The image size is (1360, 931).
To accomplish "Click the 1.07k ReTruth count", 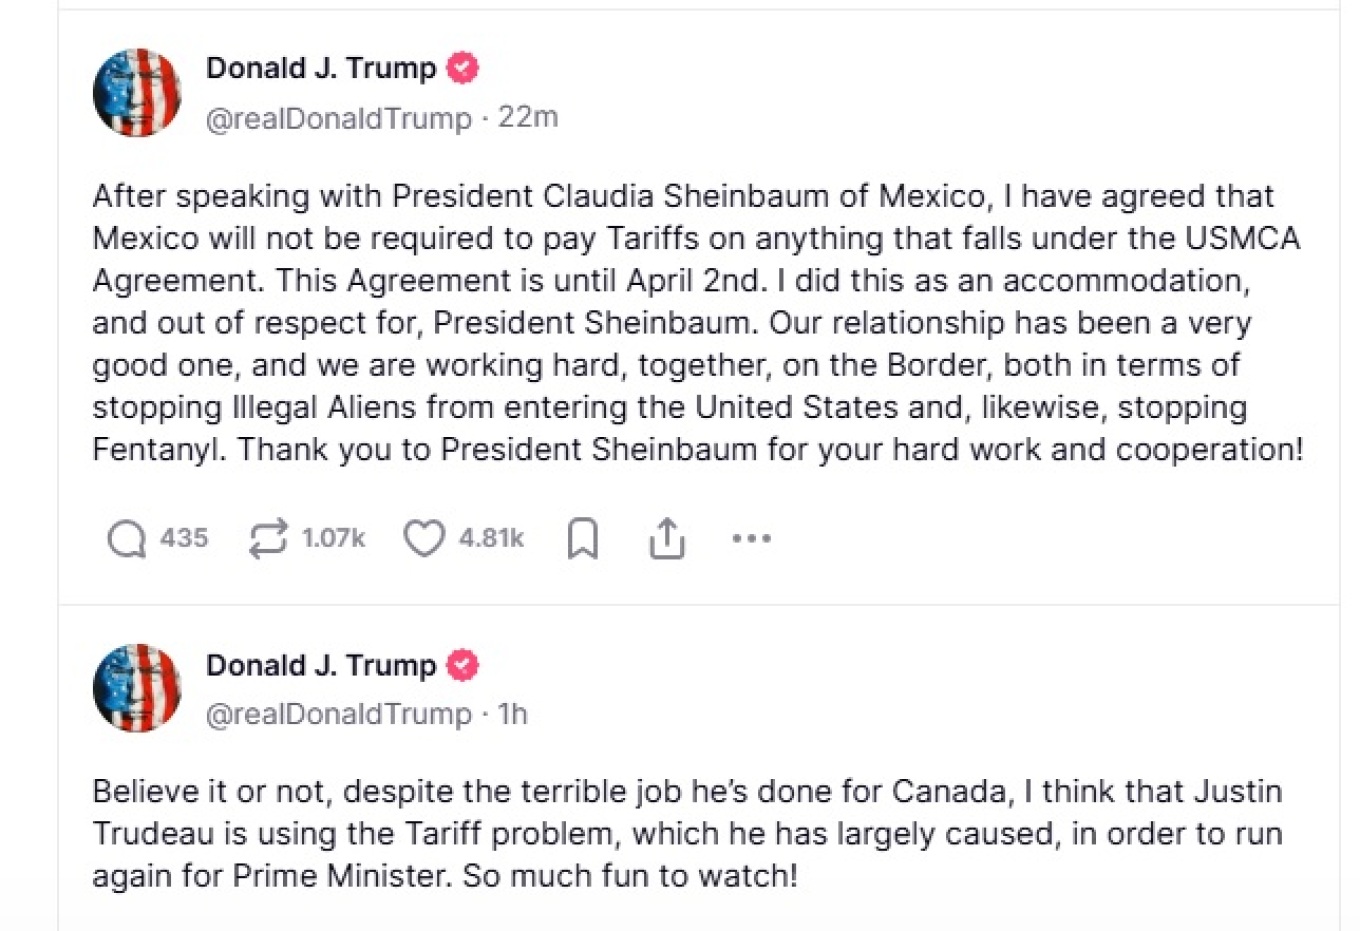I will (x=334, y=538).
